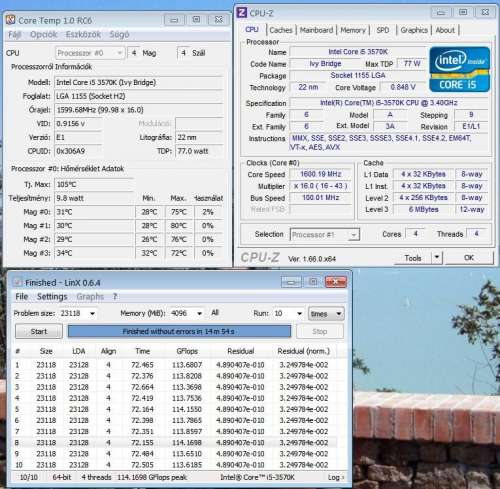
Task: Select result row 1 with time 72.465
Action: [x=175, y=365]
